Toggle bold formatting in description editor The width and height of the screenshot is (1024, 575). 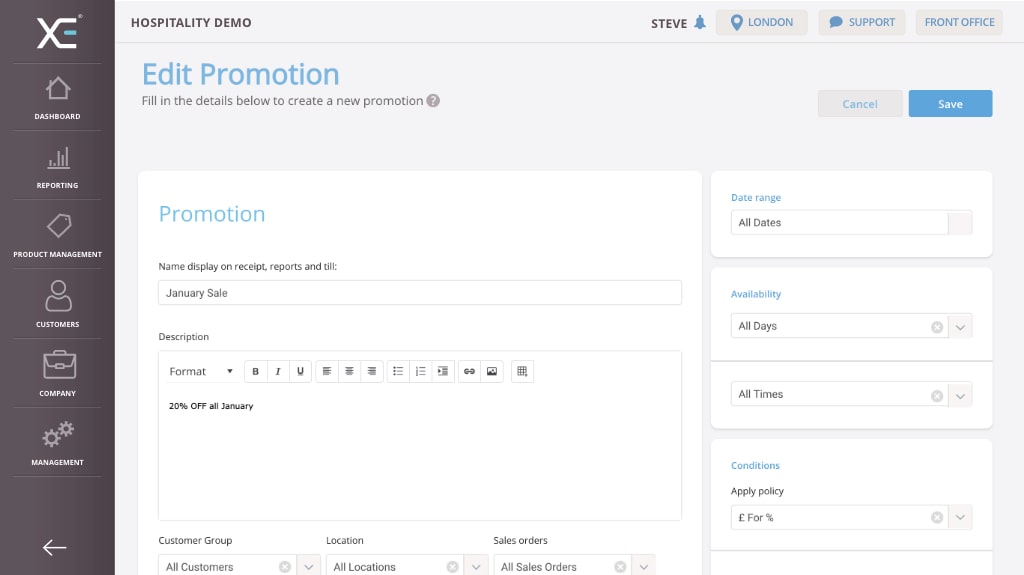click(255, 371)
